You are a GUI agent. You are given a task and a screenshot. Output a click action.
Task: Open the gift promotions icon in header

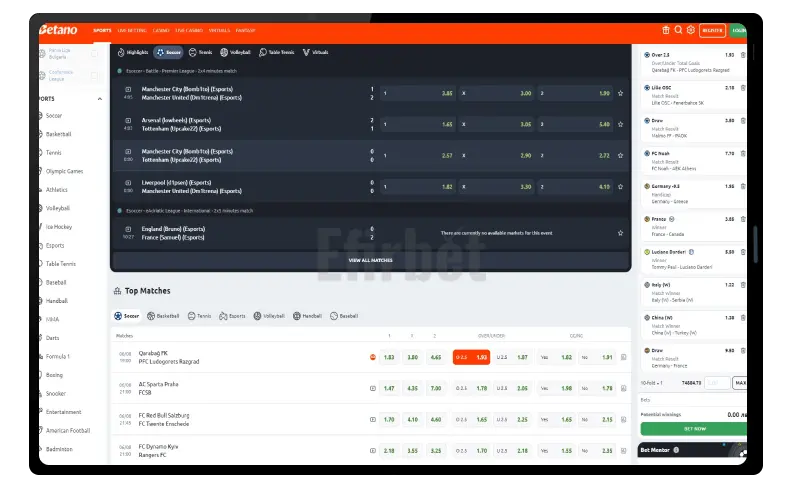pos(666,30)
